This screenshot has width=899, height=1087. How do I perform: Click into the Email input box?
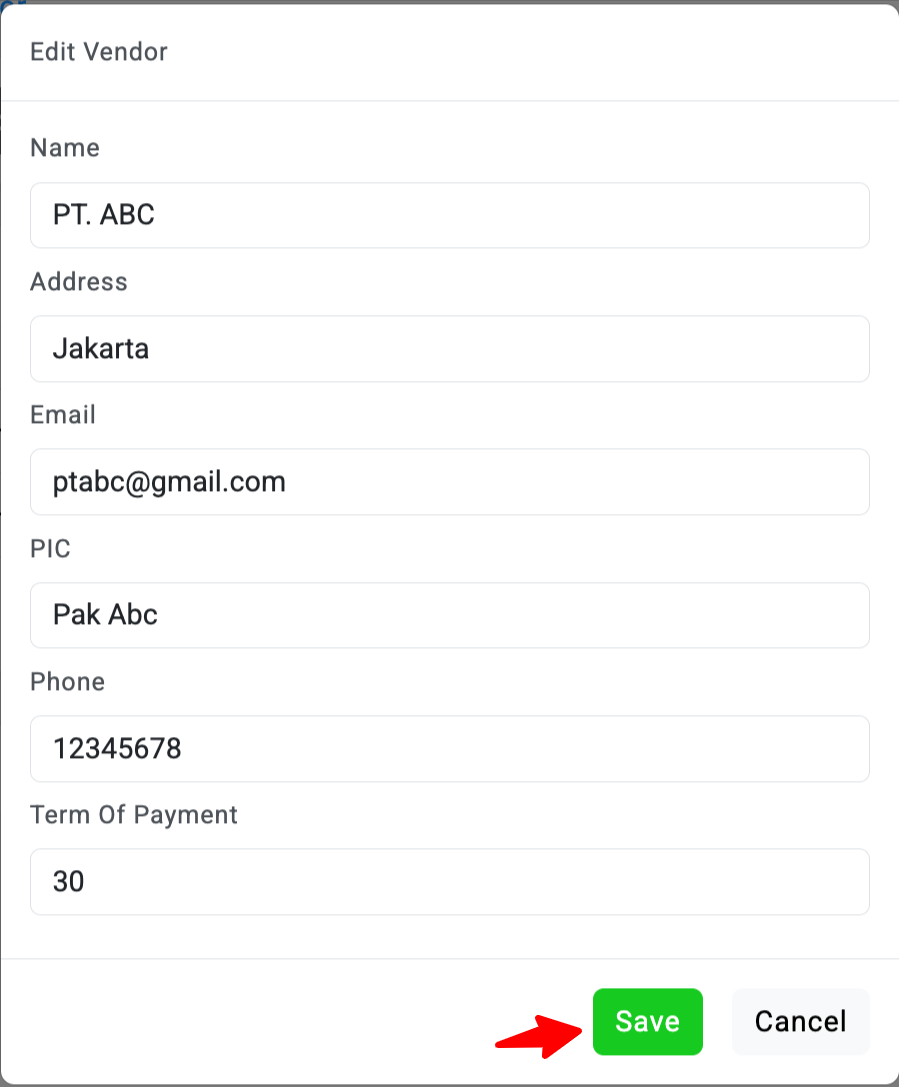click(450, 482)
